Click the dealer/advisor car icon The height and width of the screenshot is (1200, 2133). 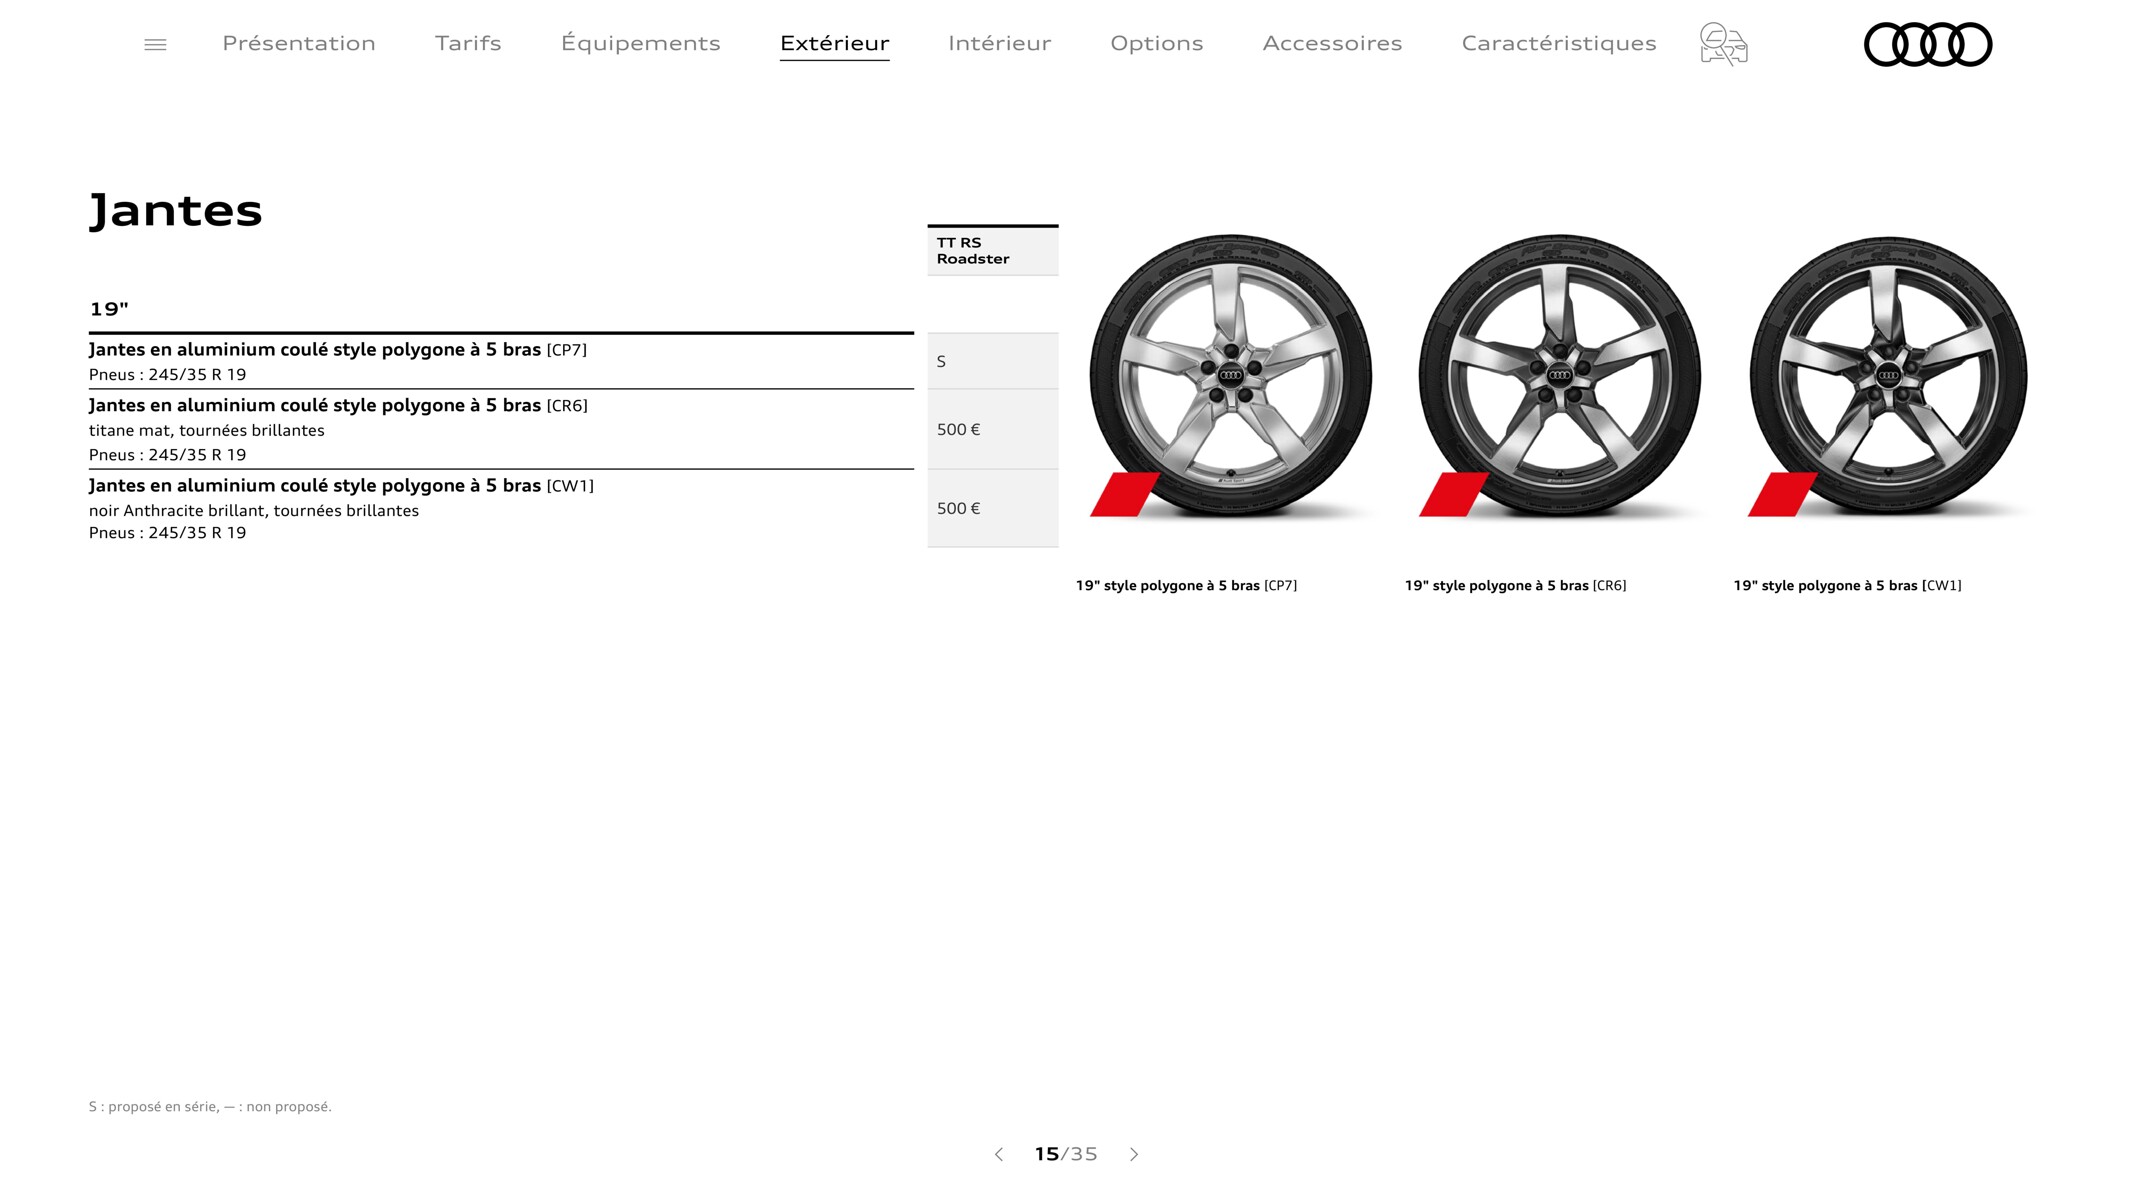pyautogui.click(x=1723, y=44)
